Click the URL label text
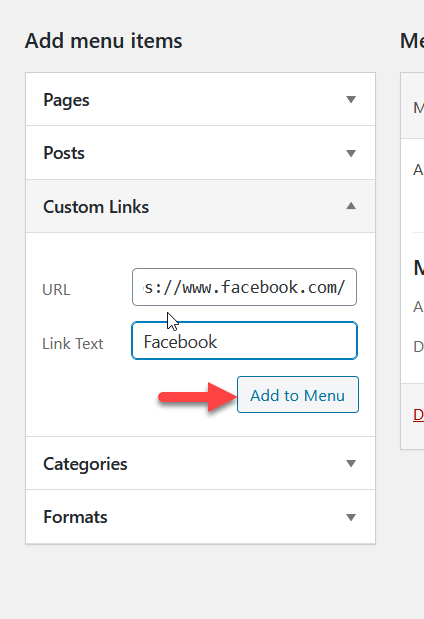 click(56, 290)
